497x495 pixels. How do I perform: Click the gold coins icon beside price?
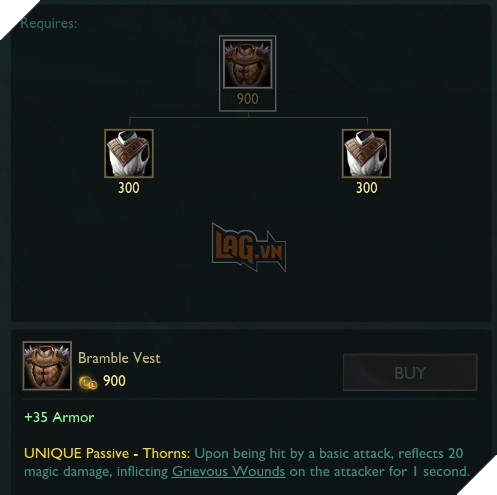tap(88, 382)
